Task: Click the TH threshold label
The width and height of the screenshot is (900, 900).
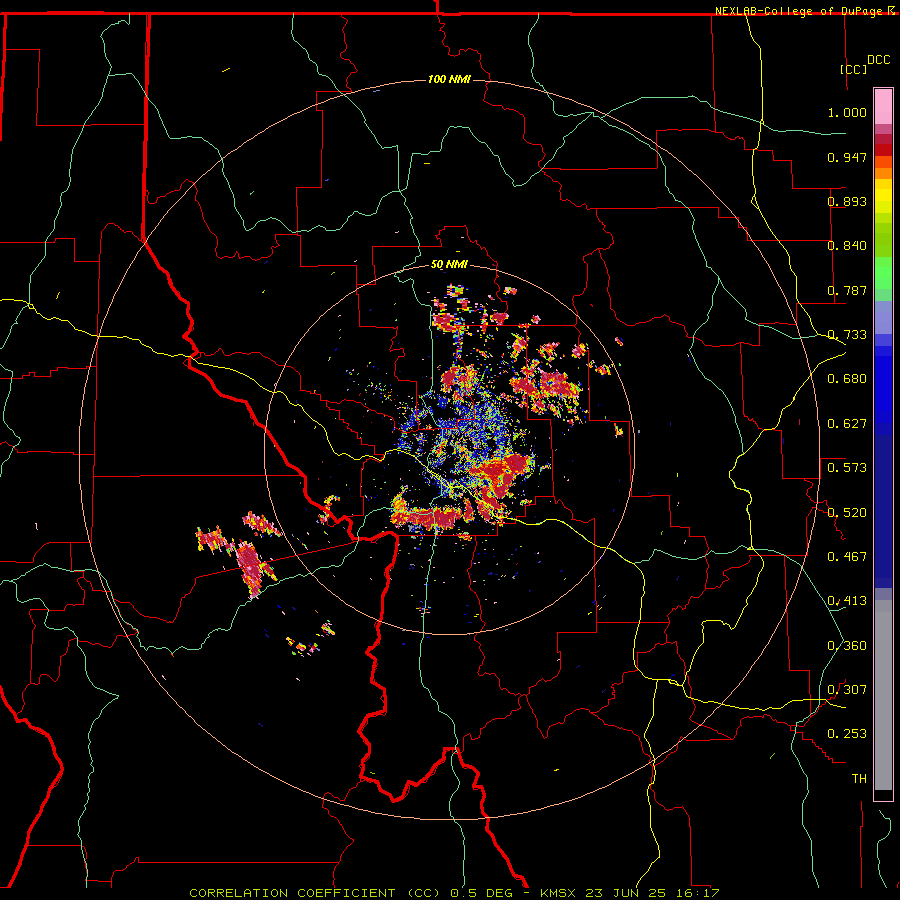Action: (x=859, y=779)
